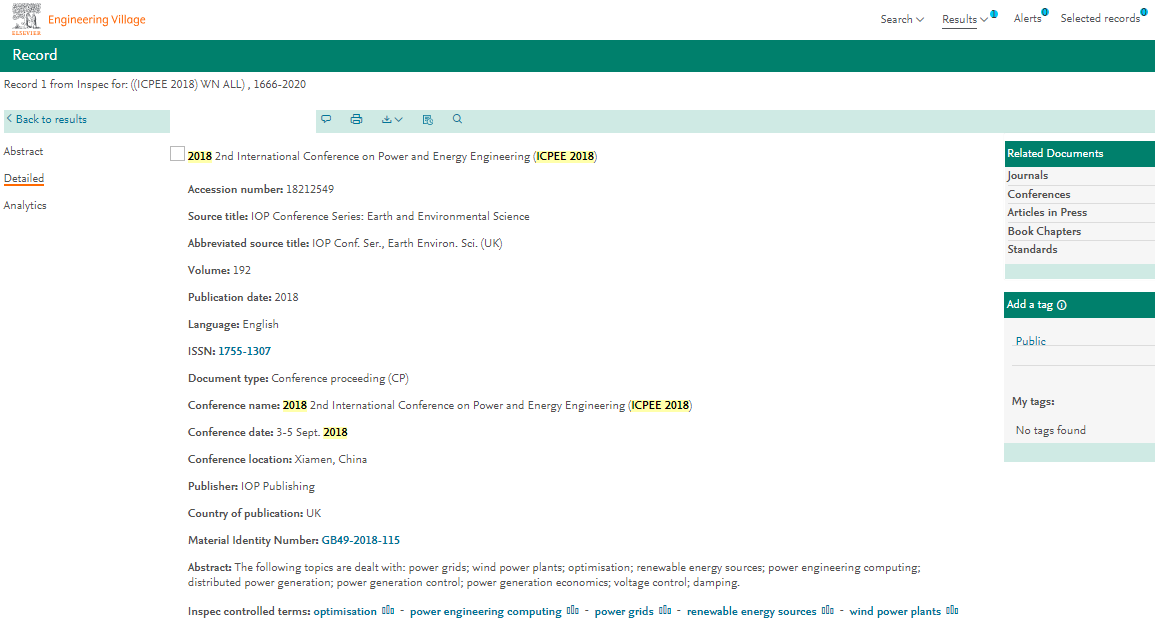The width and height of the screenshot is (1155, 620).
Task: Select the ICPEE 2018 record checkbox
Action: pos(177,153)
